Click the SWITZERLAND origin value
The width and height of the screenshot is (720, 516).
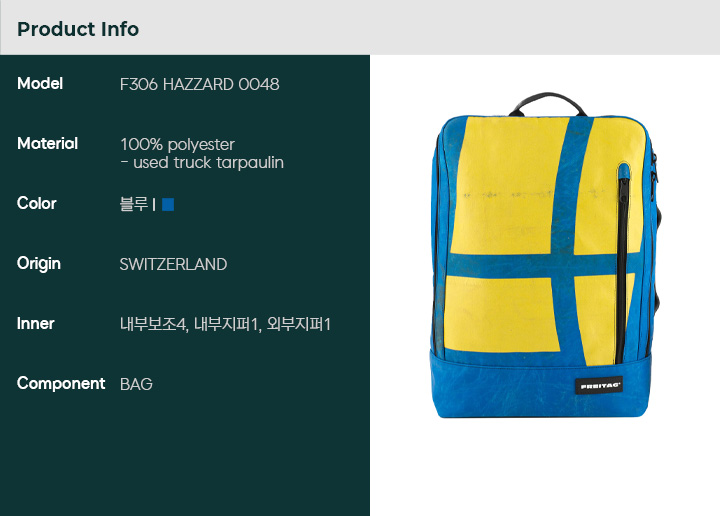(173, 264)
